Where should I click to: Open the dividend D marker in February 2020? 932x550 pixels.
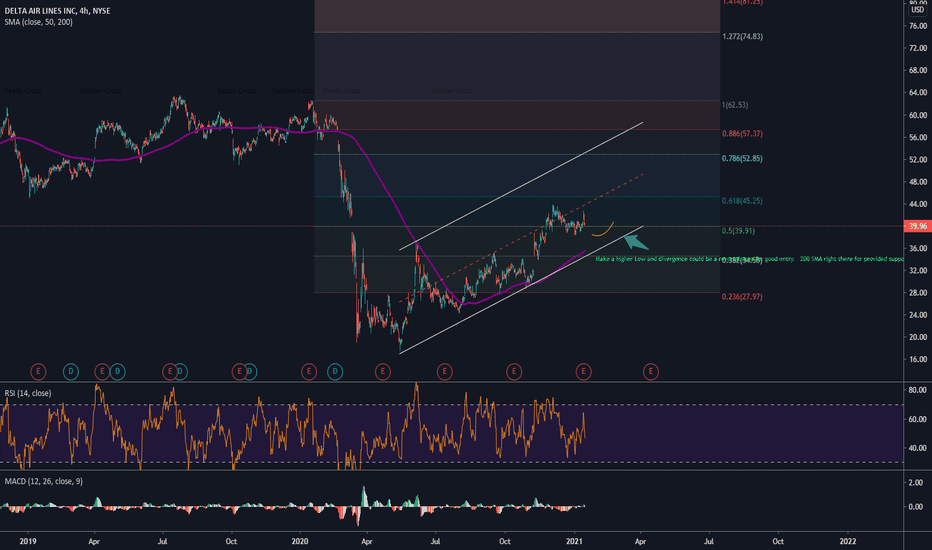point(335,372)
